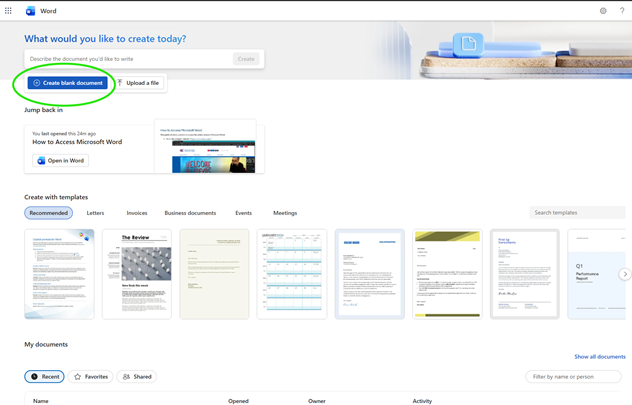
Task: Click the upload arrow icon
Action: 120,83
